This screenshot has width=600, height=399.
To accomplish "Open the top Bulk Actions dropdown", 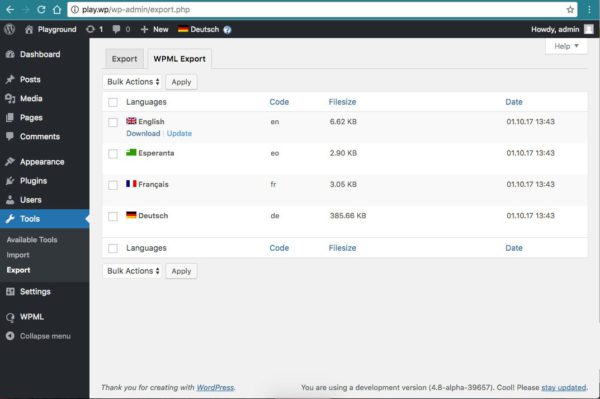I will coord(132,82).
